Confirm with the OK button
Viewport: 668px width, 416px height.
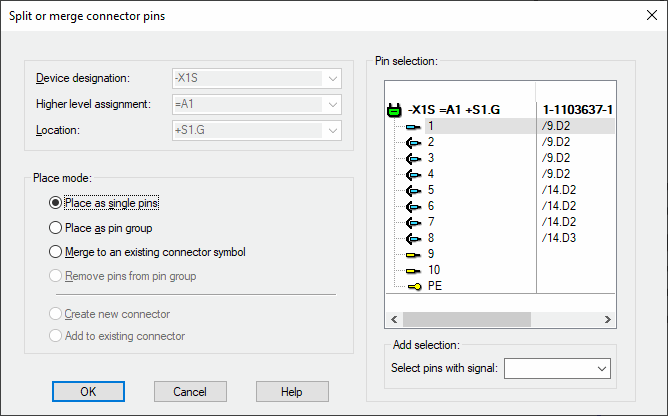pyautogui.click(x=88, y=392)
